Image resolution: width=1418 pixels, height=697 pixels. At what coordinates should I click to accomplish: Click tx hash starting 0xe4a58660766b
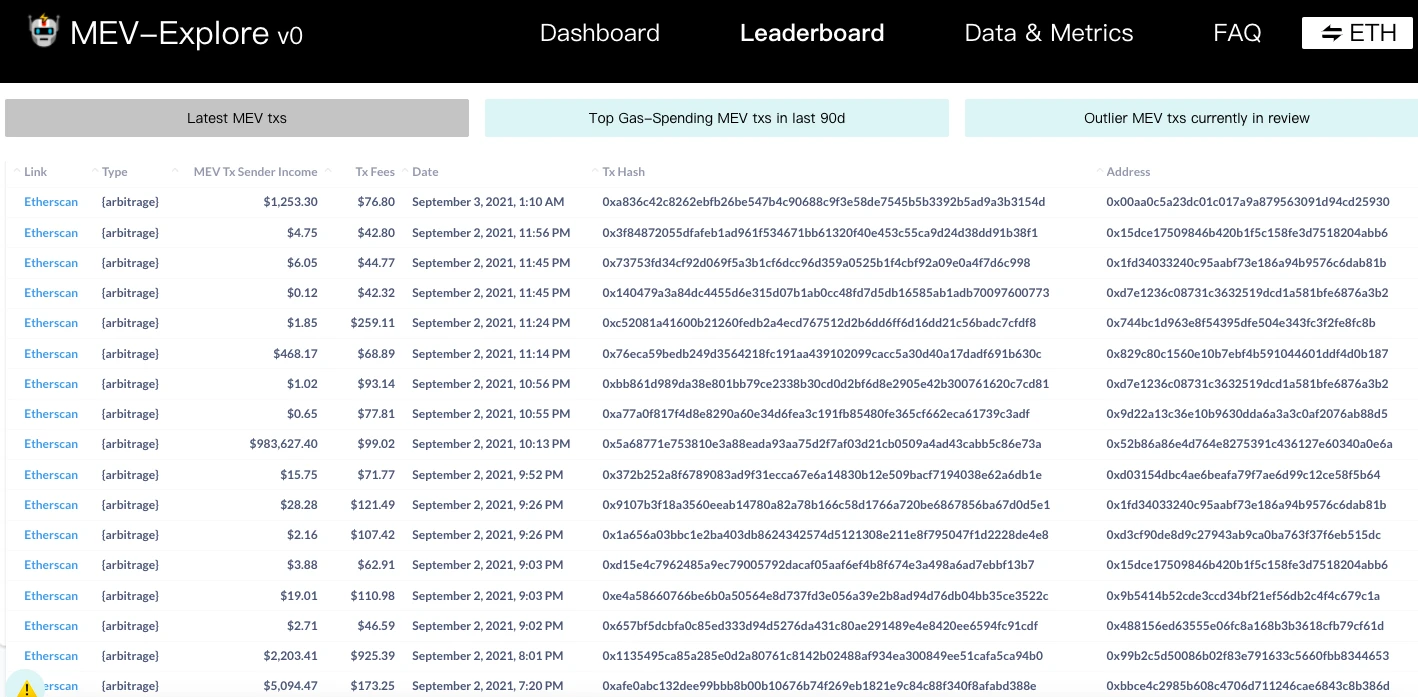click(826, 596)
